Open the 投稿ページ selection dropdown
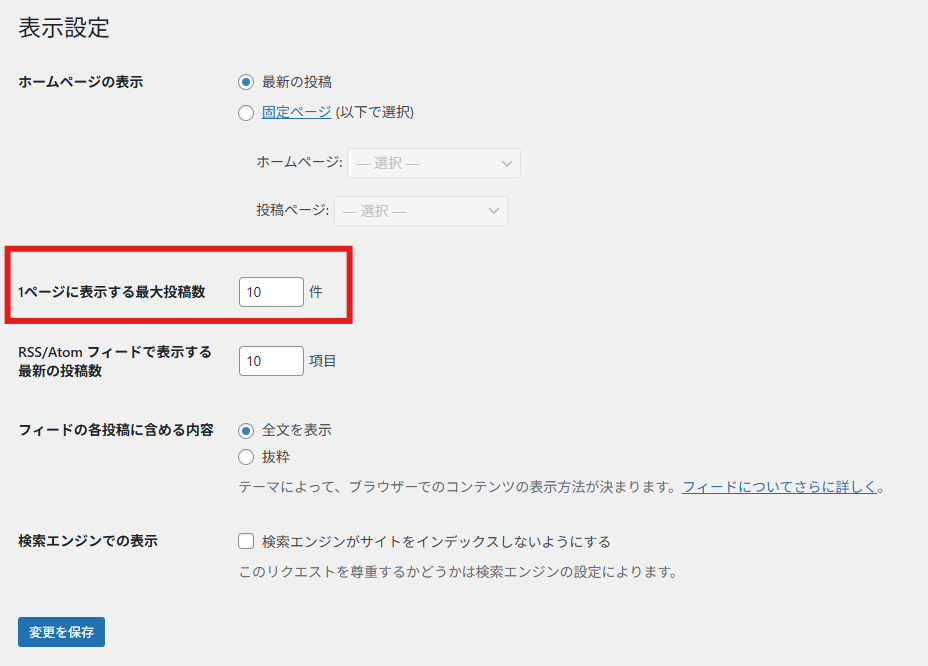This screenshot has width=928, height=666. (x=420, y=211)
